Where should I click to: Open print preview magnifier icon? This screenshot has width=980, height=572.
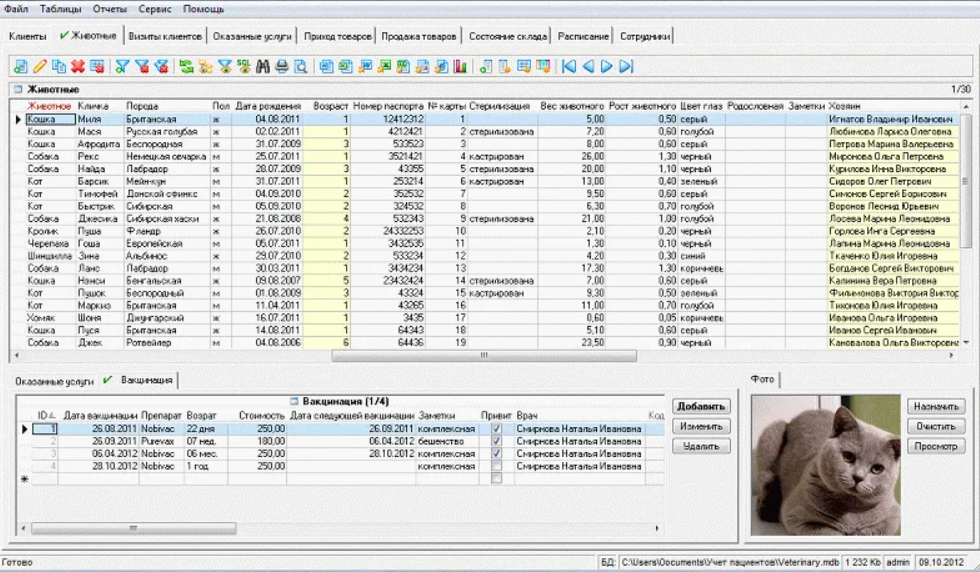(301, 66)
